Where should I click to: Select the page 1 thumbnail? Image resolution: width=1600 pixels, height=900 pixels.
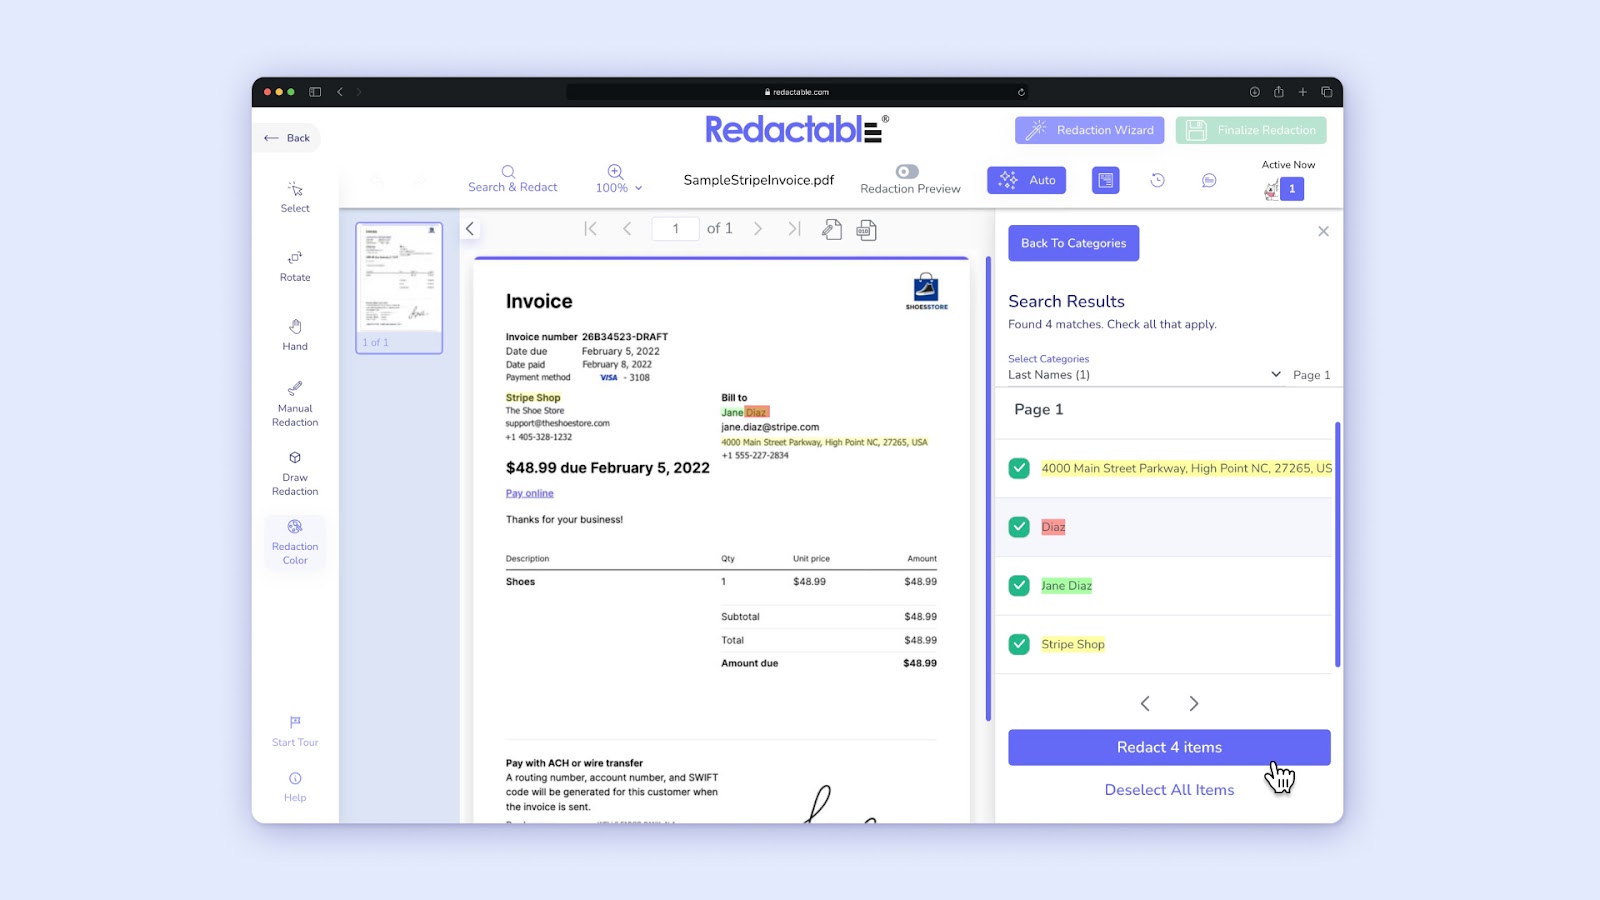[399, 288]
